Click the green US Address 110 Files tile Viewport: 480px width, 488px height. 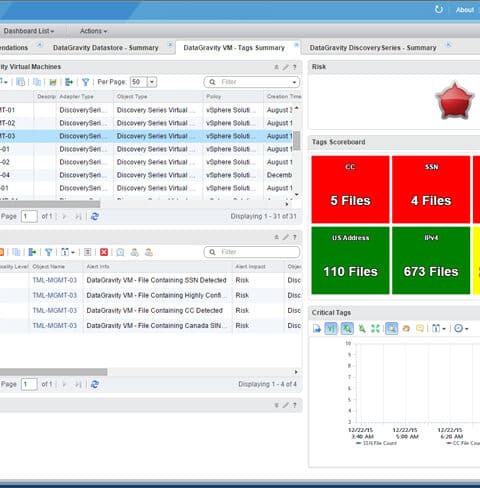(x=350, y=260)
